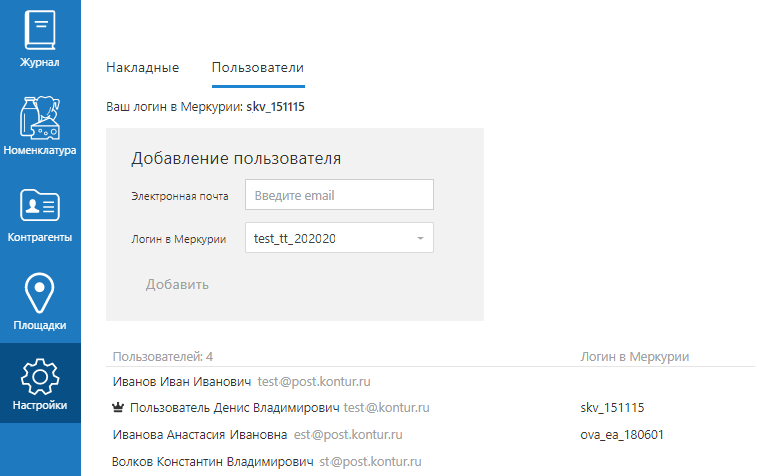Open the test_tt_202020 login combo box
Screen dimensions: 757x476
click(339, 238)
